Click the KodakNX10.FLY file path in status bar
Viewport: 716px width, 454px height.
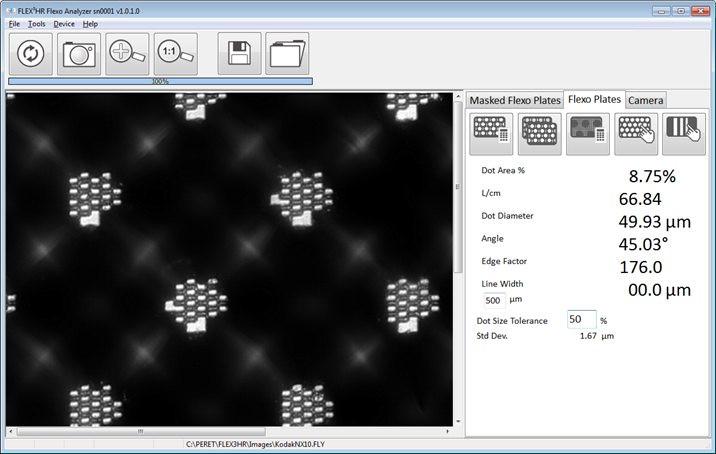(255, 444)
